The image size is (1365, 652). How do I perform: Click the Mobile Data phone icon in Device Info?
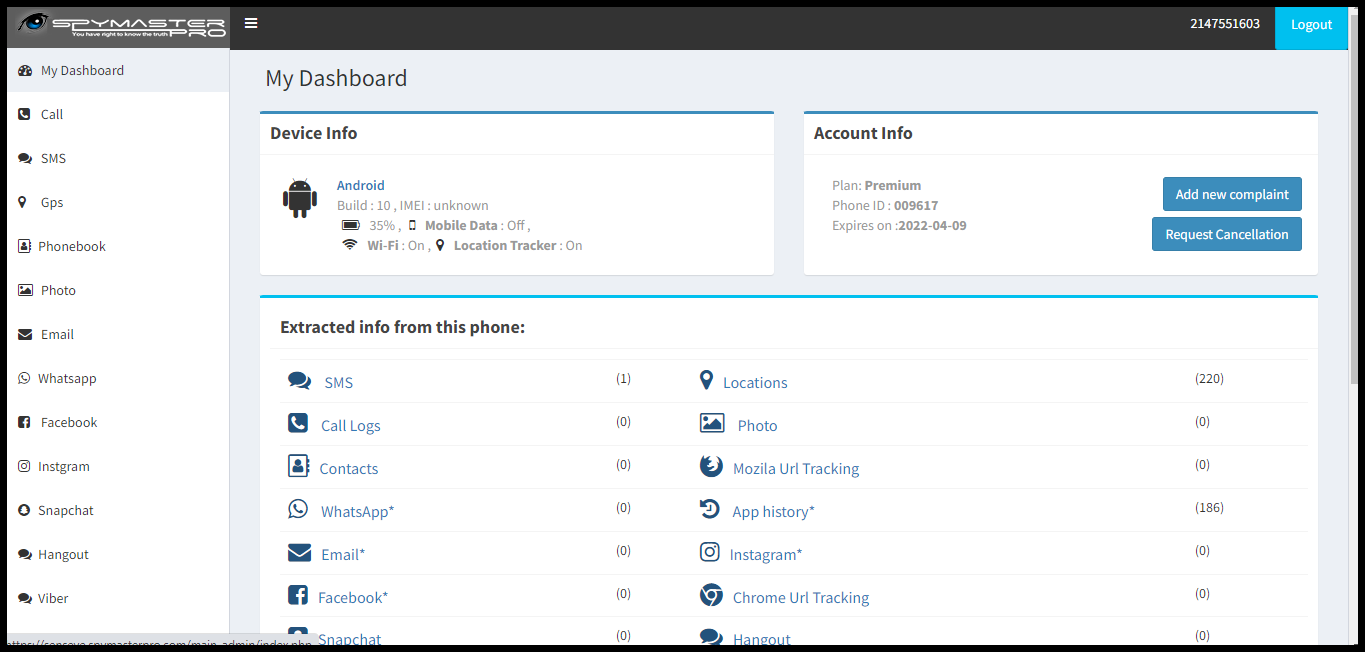pos(412,225)
